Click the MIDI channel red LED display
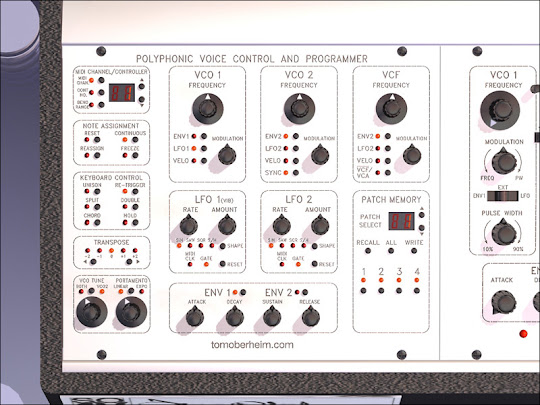The image size is (540, 405). pyautogui.click(x=122, y=93)
